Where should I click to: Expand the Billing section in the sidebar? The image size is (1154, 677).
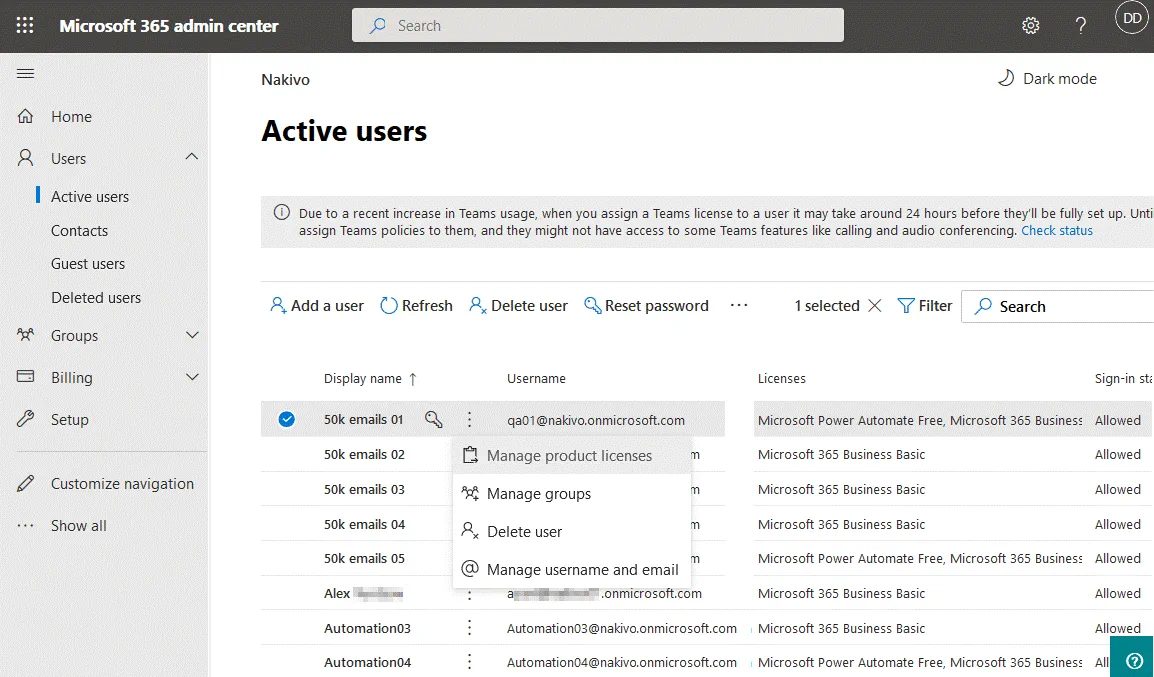(191, 377)
